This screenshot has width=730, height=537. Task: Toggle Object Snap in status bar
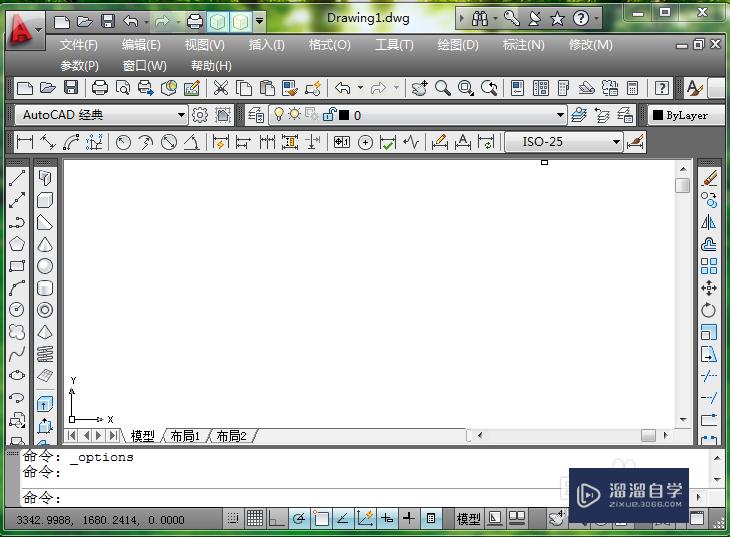coord(321,518)
